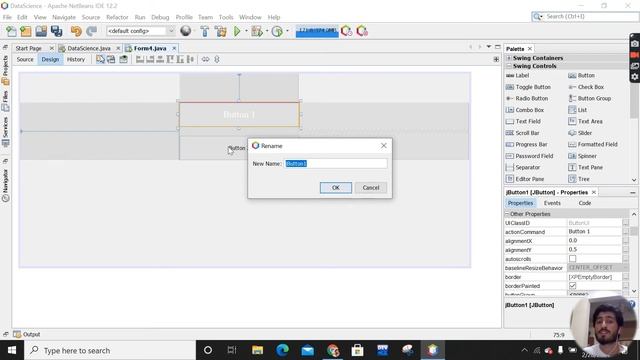Switch to History view button

[76, 60]
